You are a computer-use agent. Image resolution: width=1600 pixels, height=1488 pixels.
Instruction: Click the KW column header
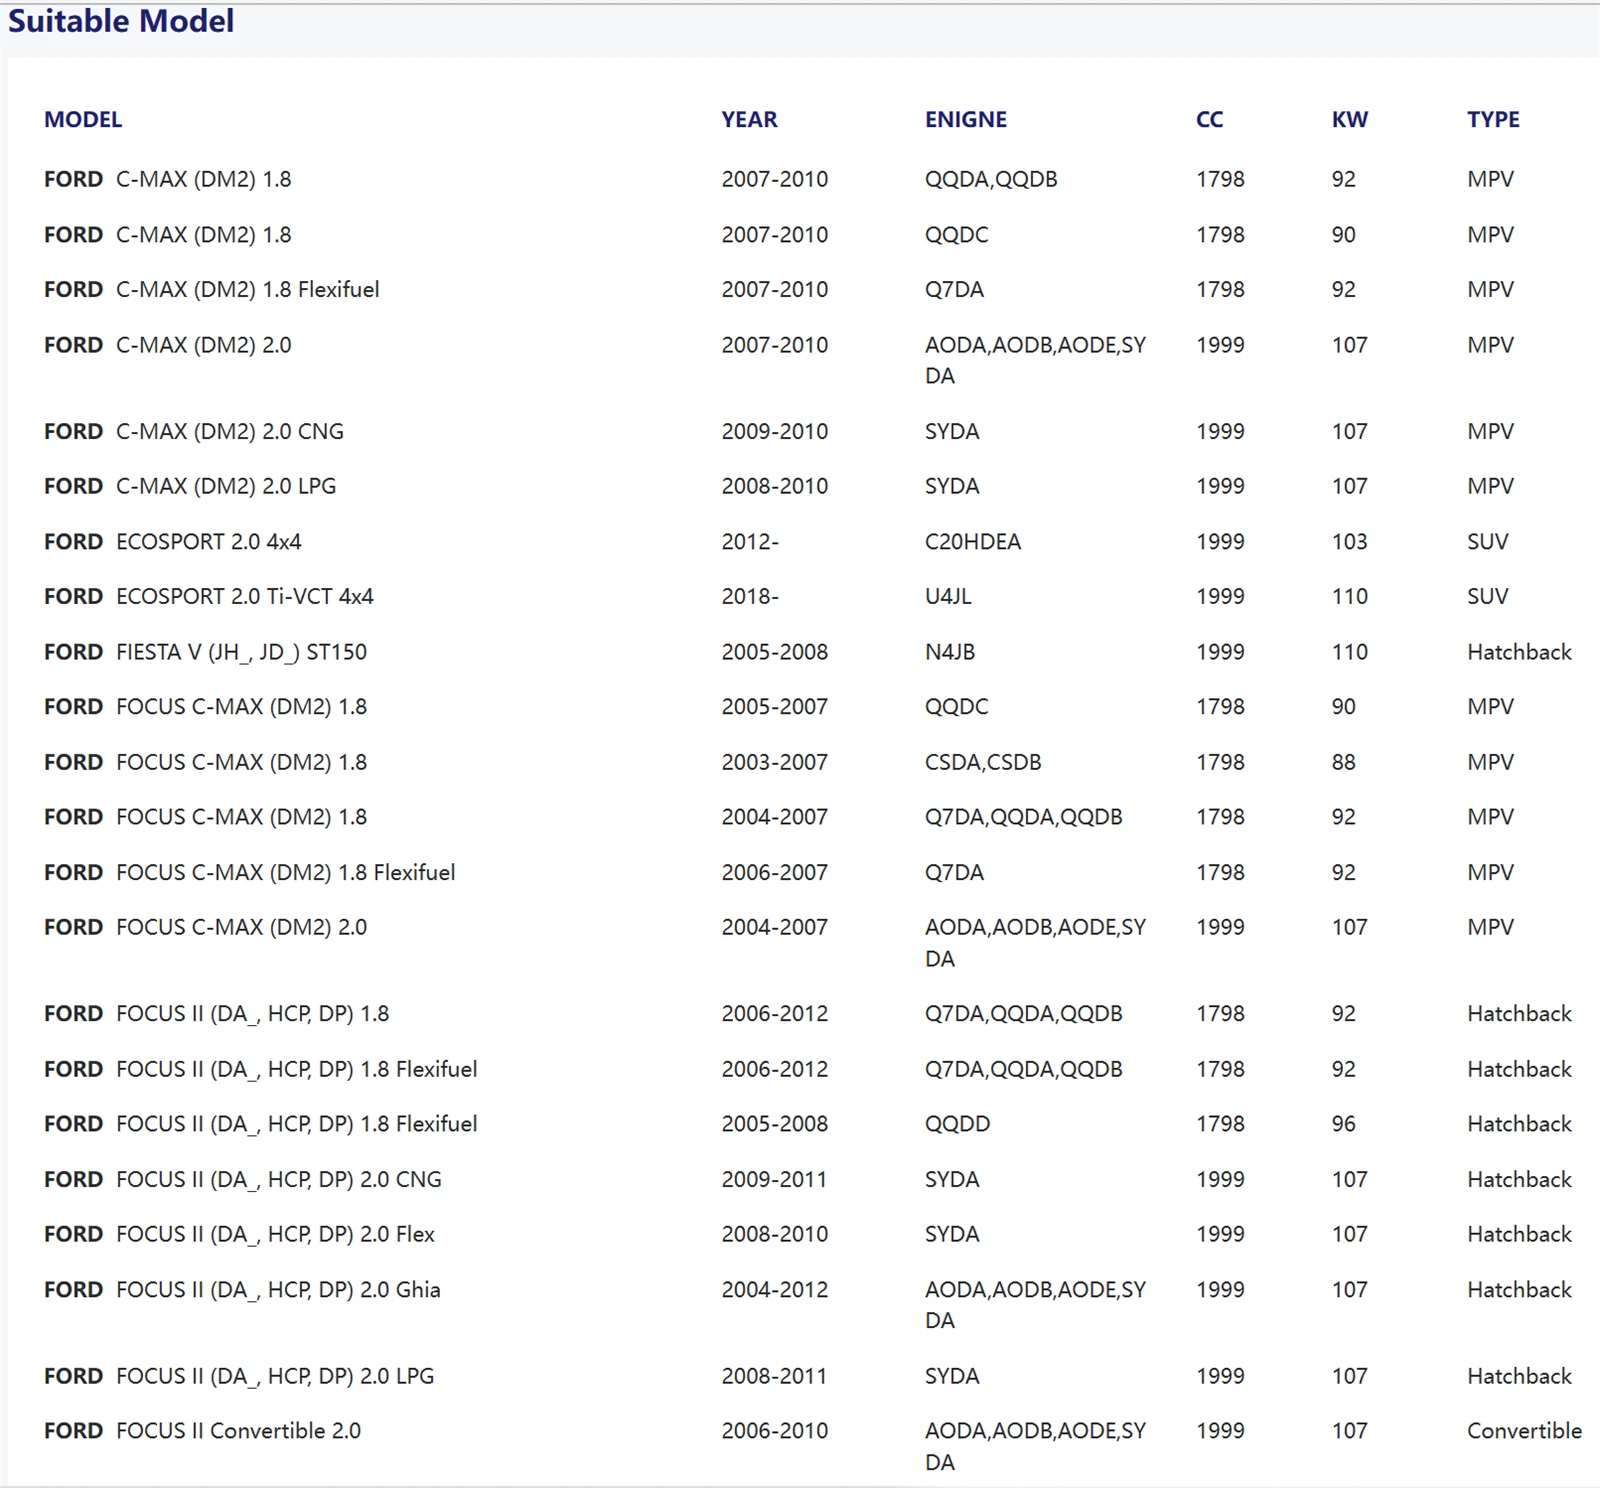(1350, 120)
